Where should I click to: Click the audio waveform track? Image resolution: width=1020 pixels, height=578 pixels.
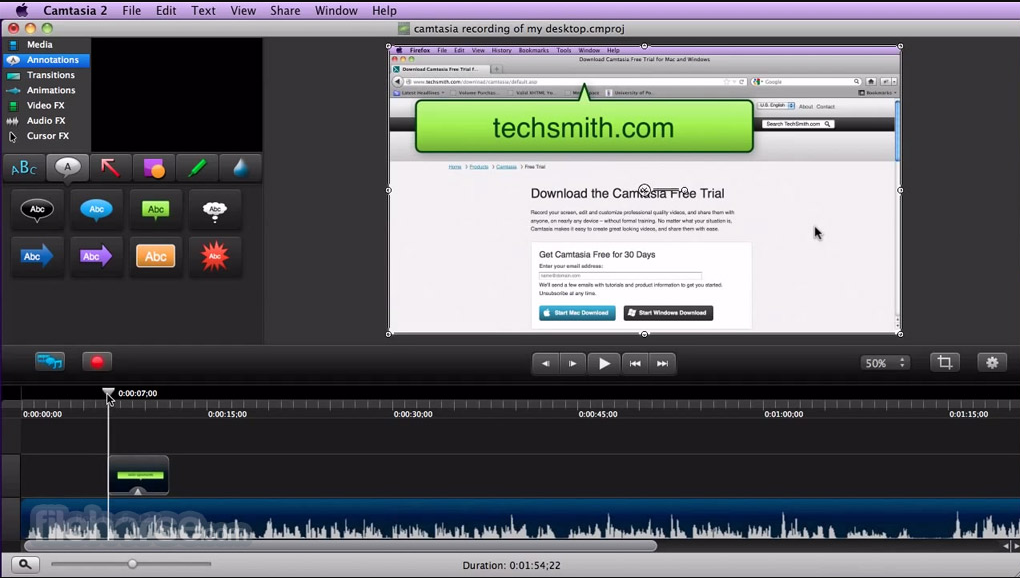coord(520,519)
